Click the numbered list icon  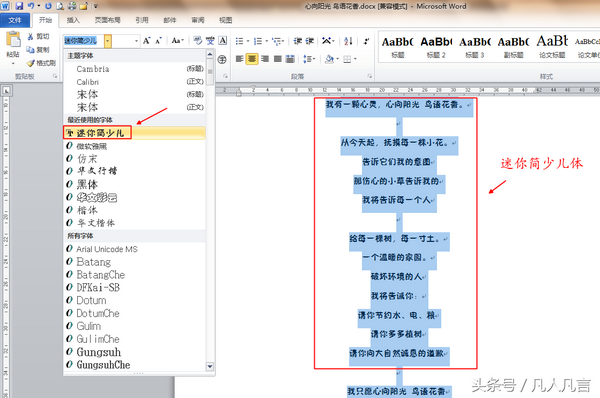(258, 41)
